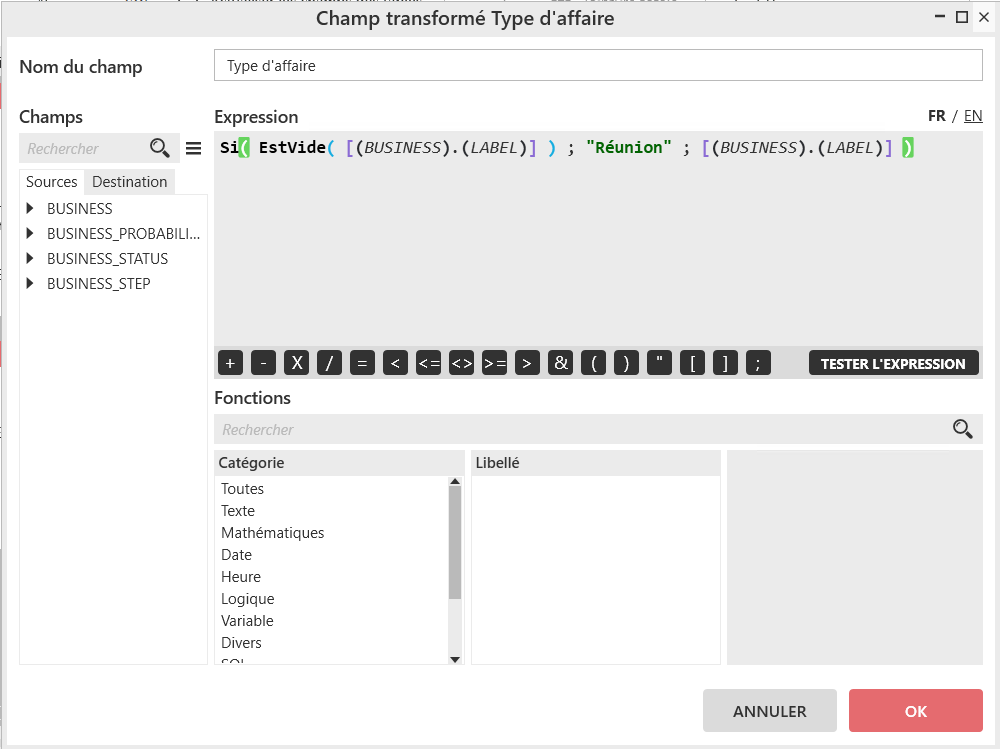This screenshot has width=1000, height=749.
Task: Click the Champs search magnifier icon
Action: (x=159, y=148)
